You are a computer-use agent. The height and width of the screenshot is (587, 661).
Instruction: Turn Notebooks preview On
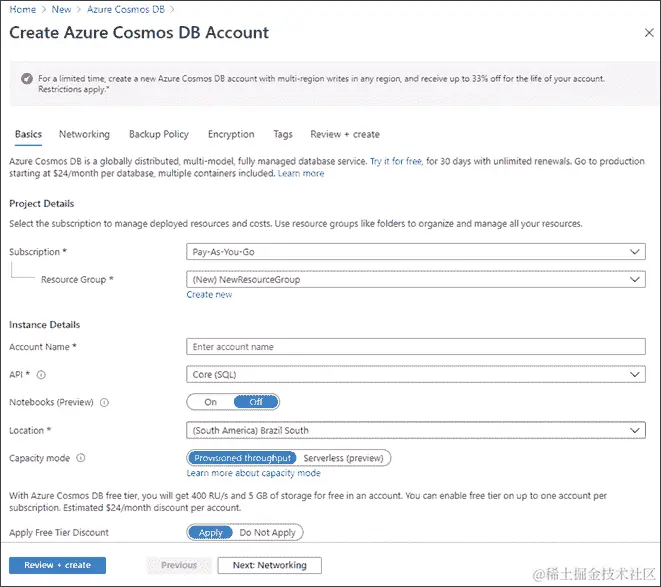(x=210, y=402)
